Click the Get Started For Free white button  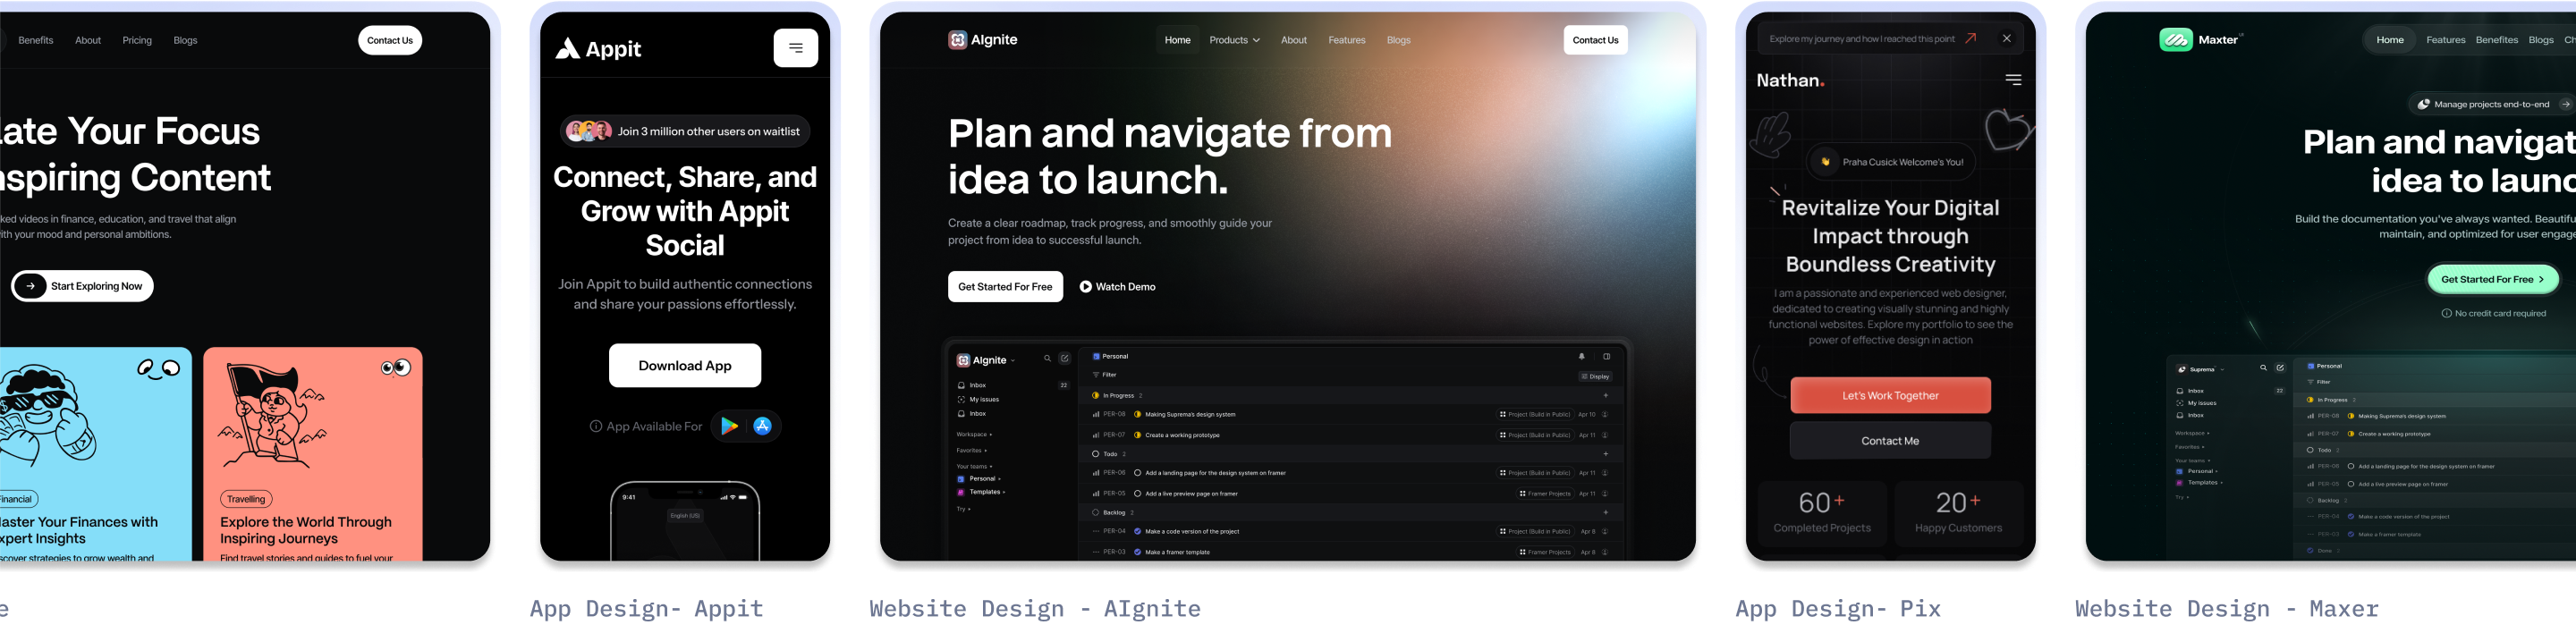tap(1004, 287)
